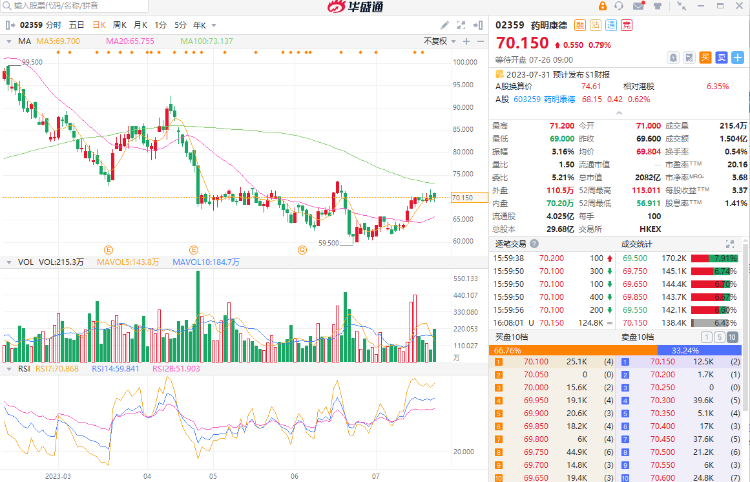Open the notes icon beside alert bell
This screenshot has height=482, width=750.
689,58
